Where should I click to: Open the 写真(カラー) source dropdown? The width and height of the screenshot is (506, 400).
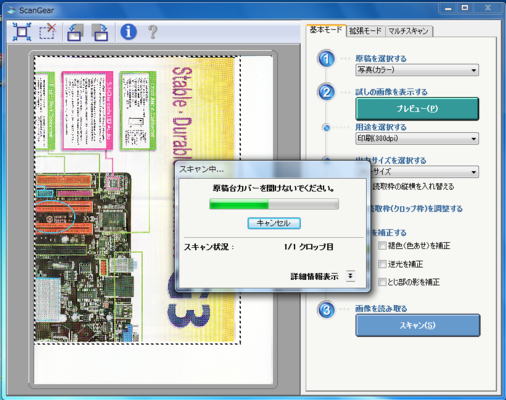(417, 70)
